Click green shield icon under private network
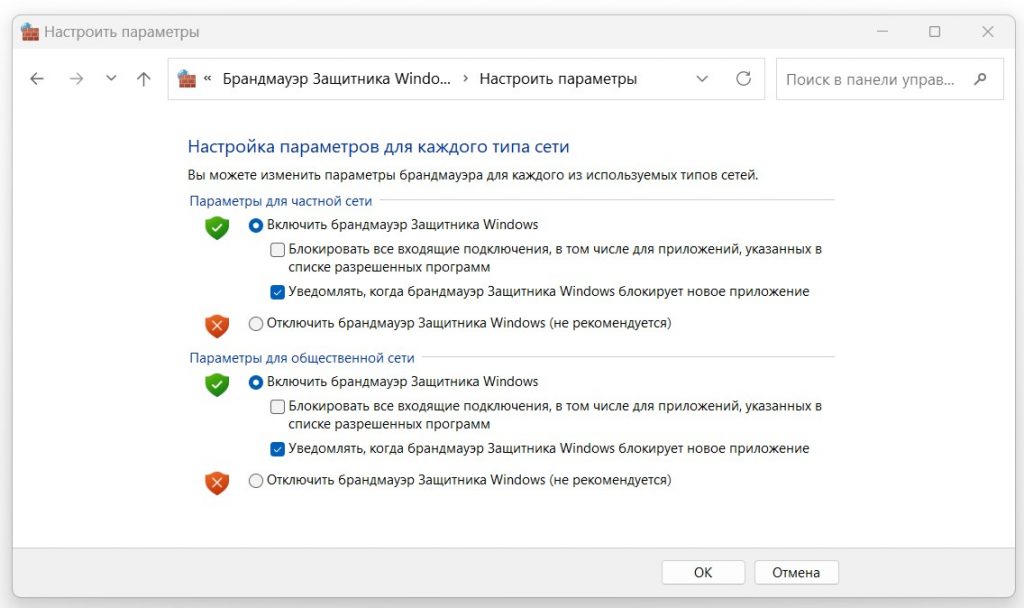 click(217, 228)
